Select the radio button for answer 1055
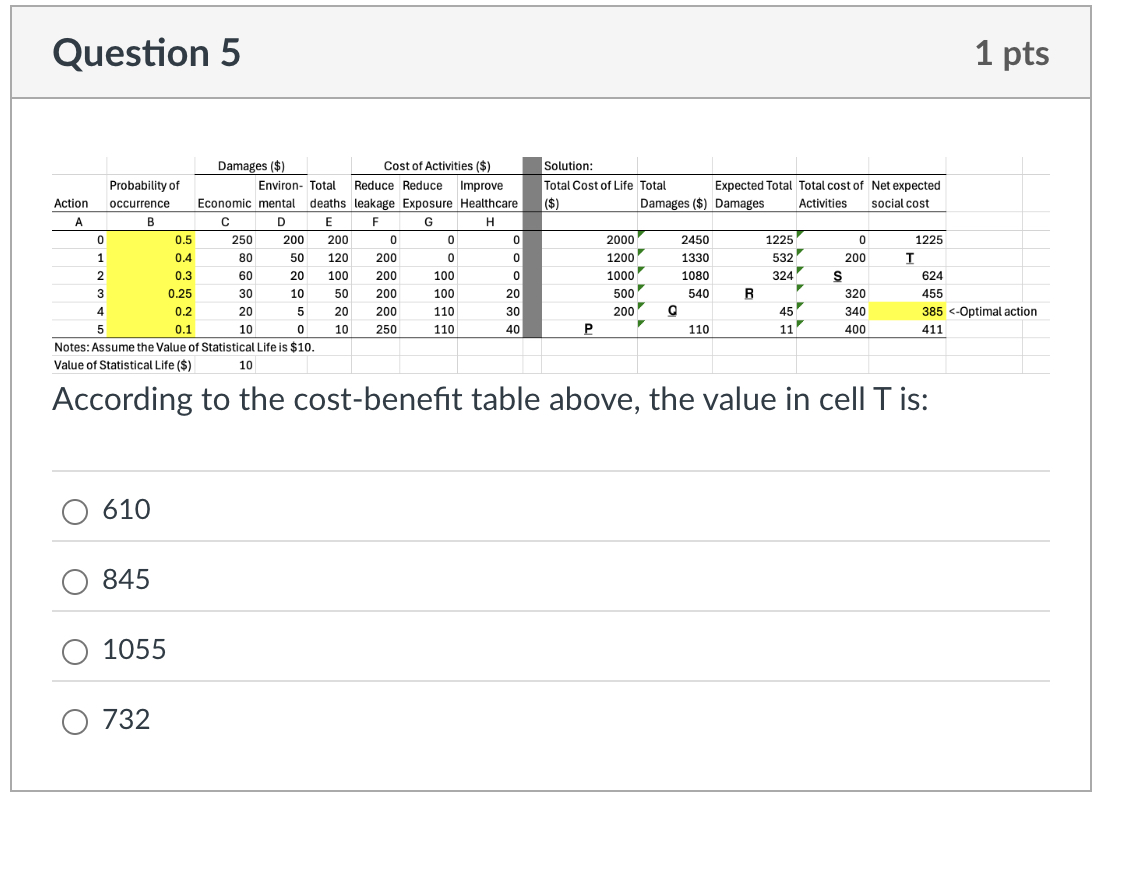1136x870 pixels. tap(75, 651)
